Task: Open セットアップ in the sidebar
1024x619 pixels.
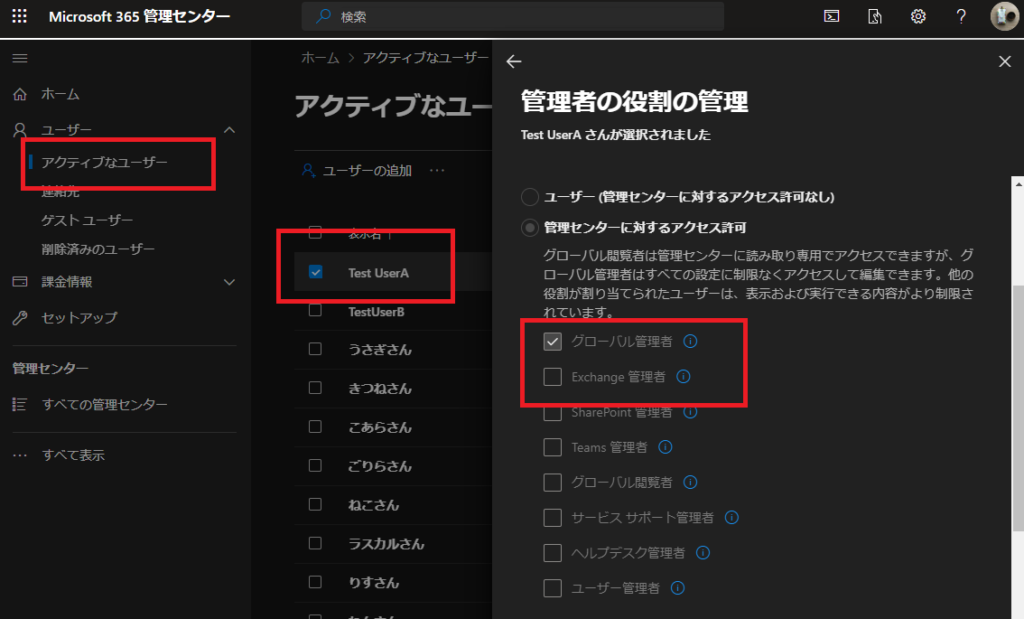Action: [x=79, y=318]
